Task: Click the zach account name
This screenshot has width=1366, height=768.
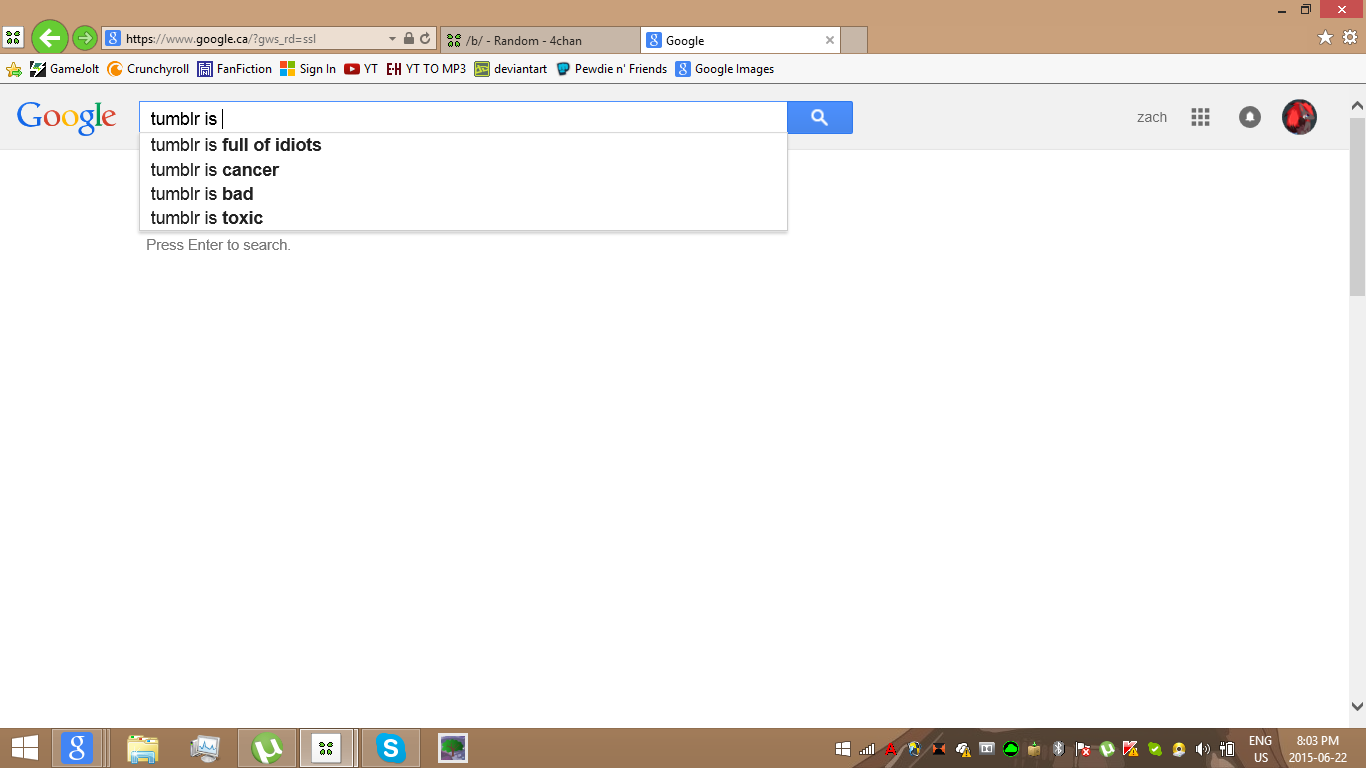Action: tap(1152, 117)
